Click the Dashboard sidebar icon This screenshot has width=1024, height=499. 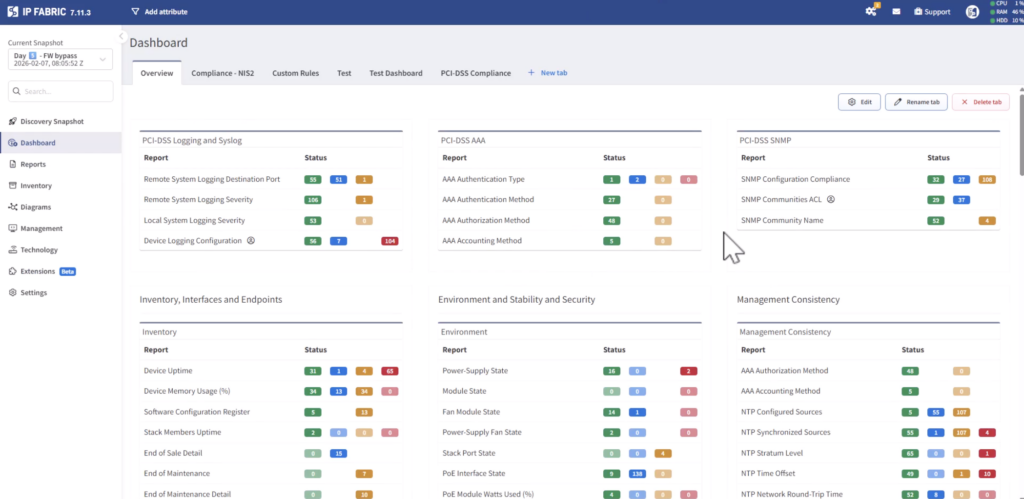pos(12,143)
